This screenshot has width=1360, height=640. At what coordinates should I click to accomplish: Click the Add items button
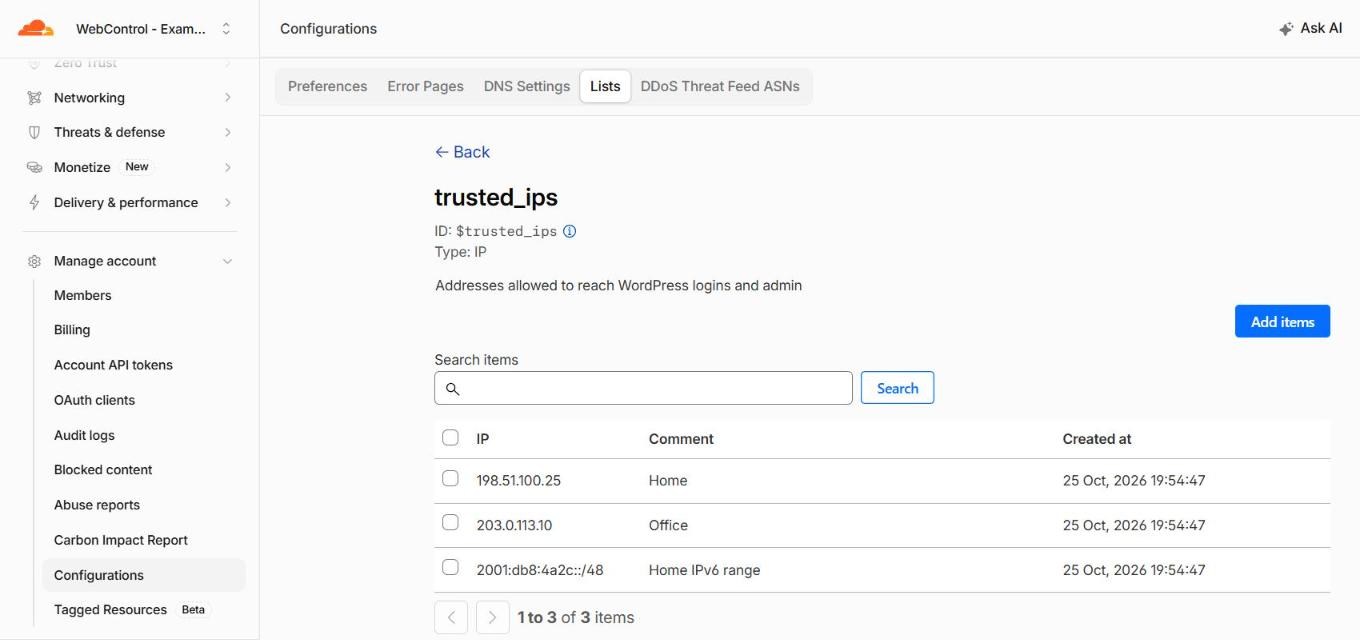[x=1282, y=321]
